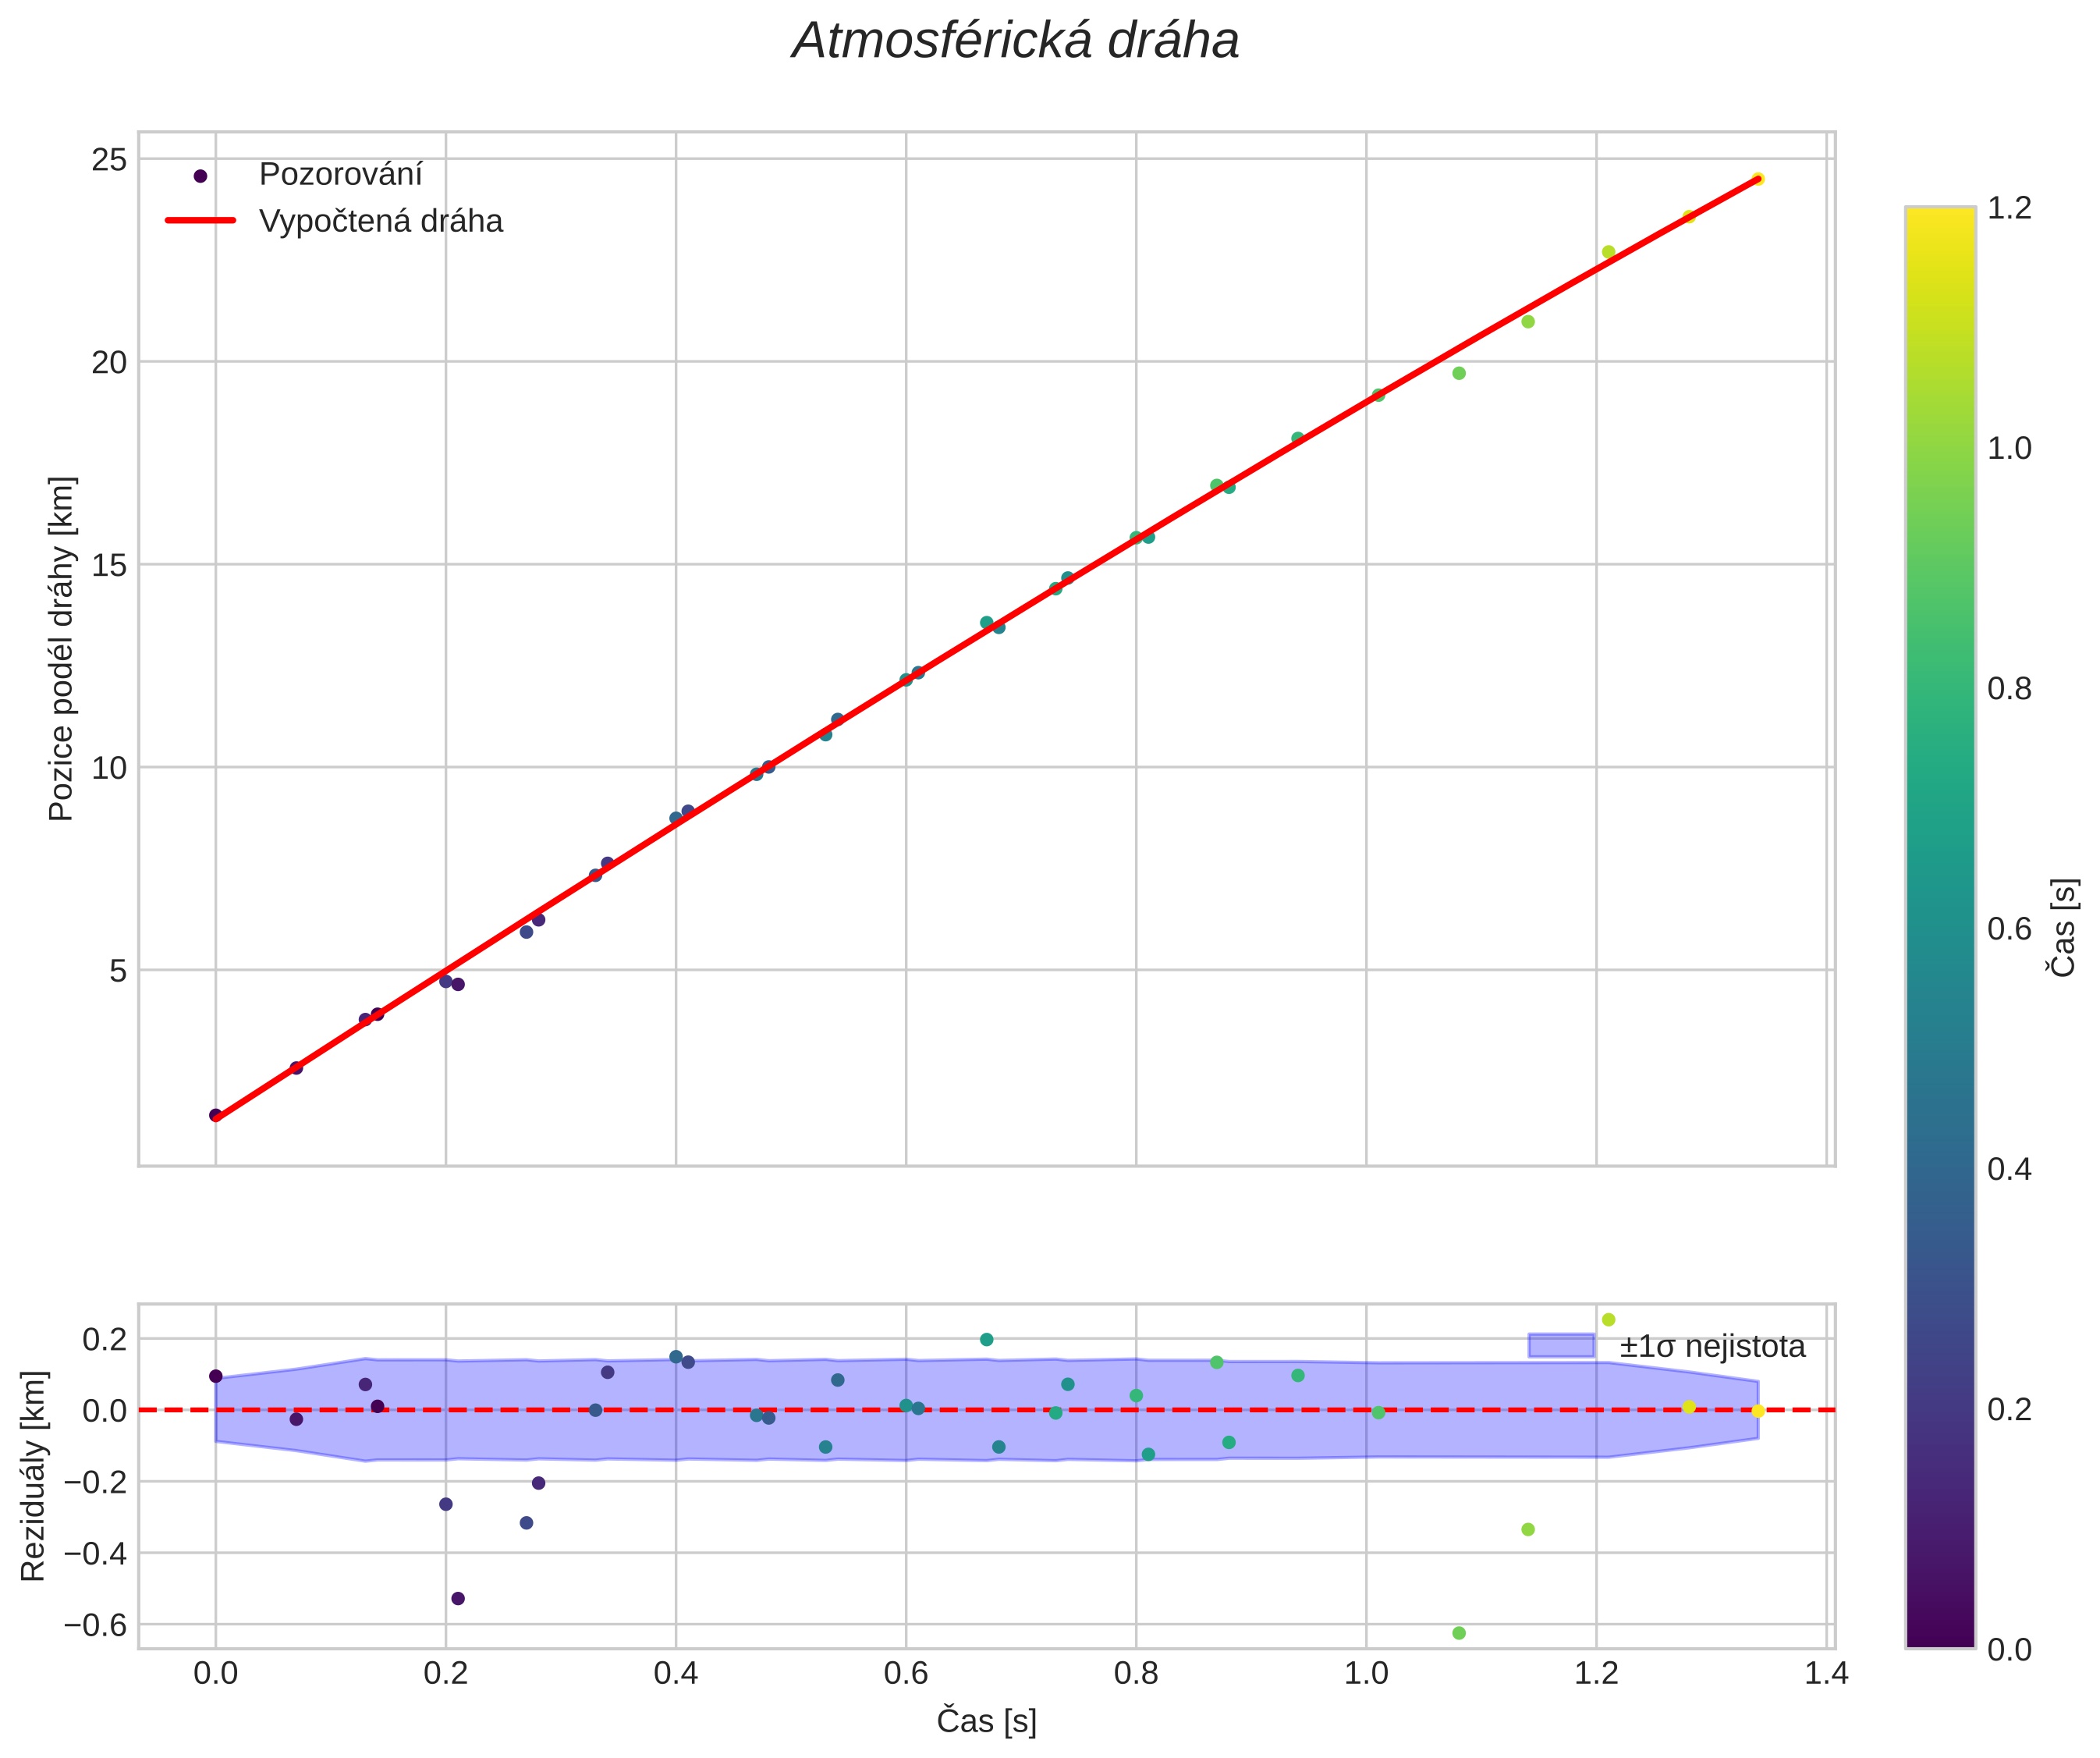The image size is (2100, 1758).
Task: Click the 'Čas [s]' x-axis label
Action: coord(986,1721)
